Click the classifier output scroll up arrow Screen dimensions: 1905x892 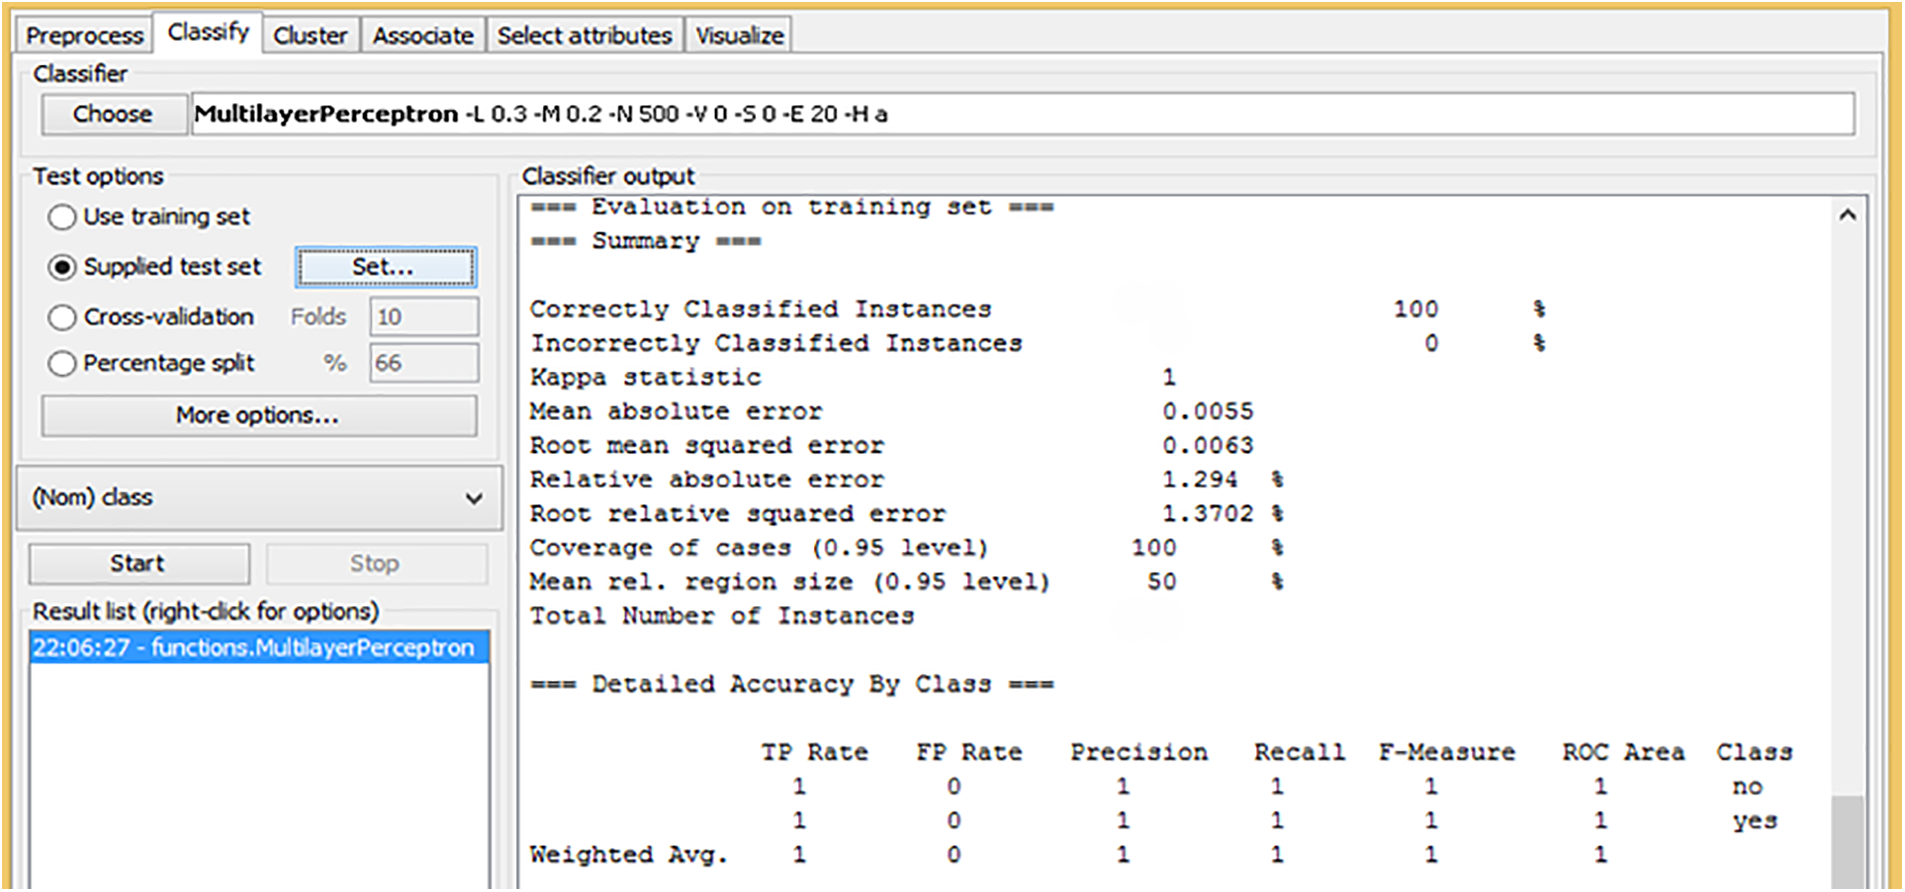pyautogui.click(x=1847, y=215)
